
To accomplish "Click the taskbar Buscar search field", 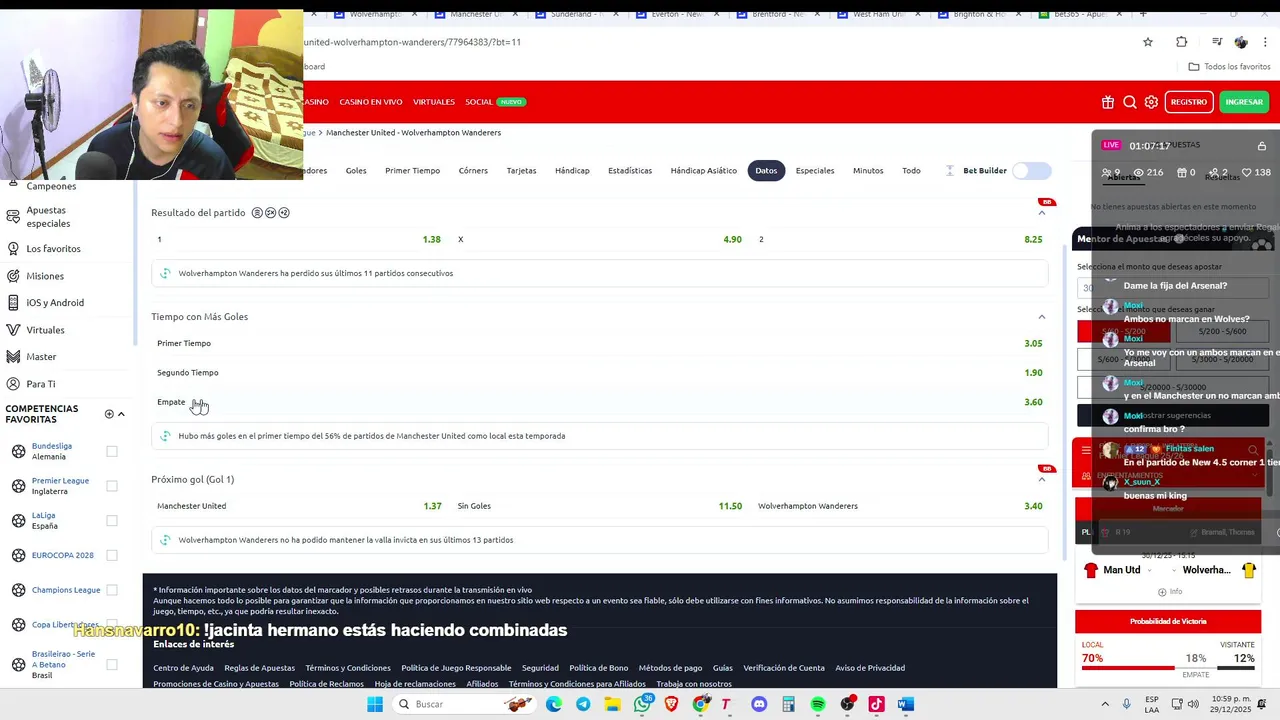I will pyautogui.click(x=464, y=704).
